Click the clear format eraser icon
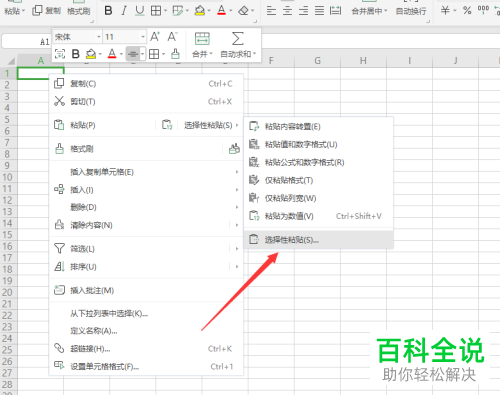Viewport: 500px width, 395px height. (x=243, y=11)
